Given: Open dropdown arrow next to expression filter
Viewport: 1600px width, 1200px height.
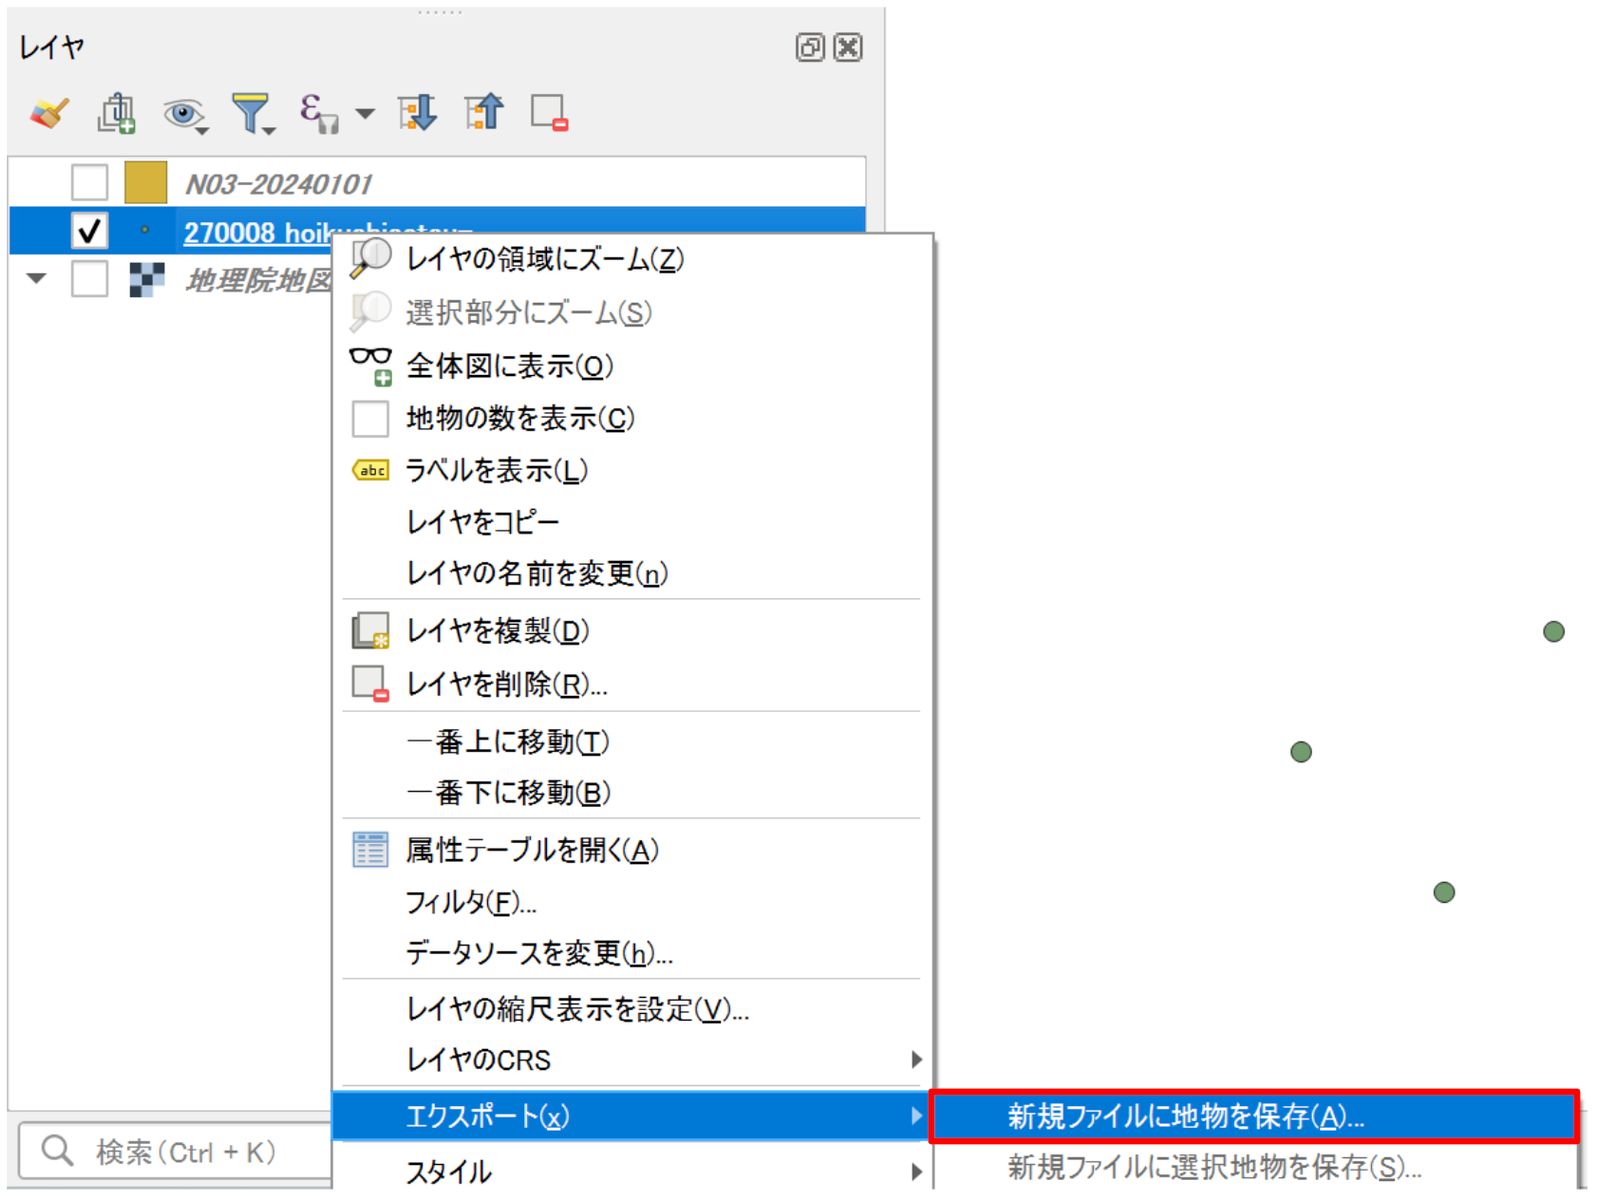Looking at the screenshot, I should [x=366, y=114].
